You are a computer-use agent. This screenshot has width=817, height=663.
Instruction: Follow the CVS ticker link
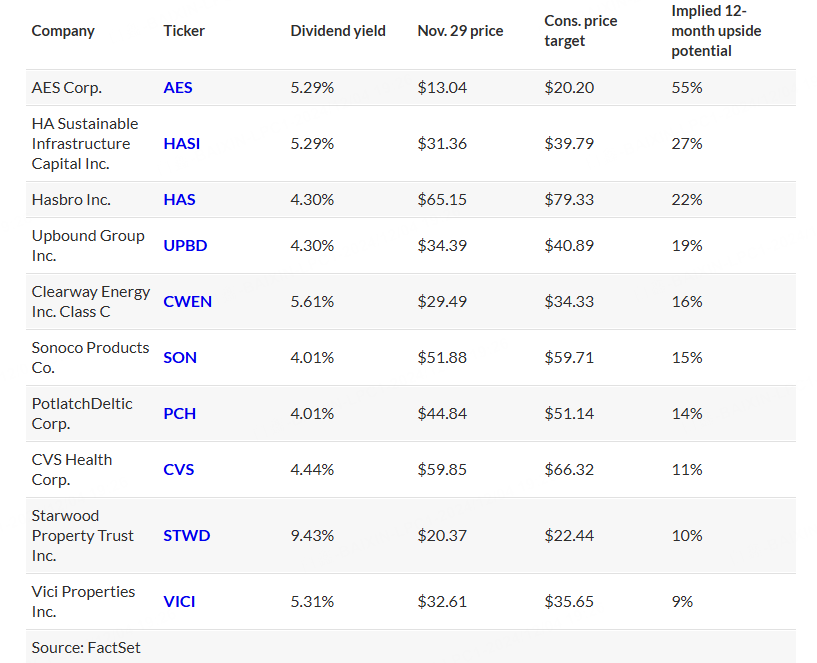179,470
